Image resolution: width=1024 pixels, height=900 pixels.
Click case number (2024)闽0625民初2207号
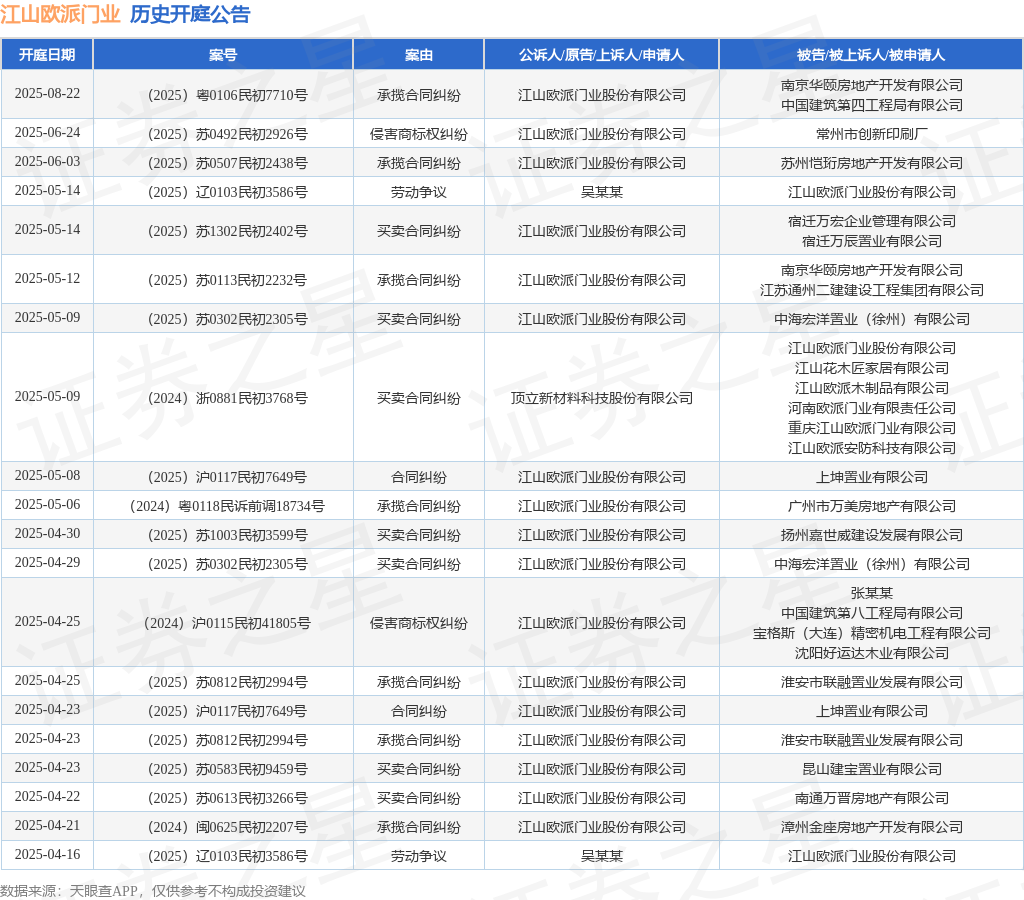pos(227,828)
